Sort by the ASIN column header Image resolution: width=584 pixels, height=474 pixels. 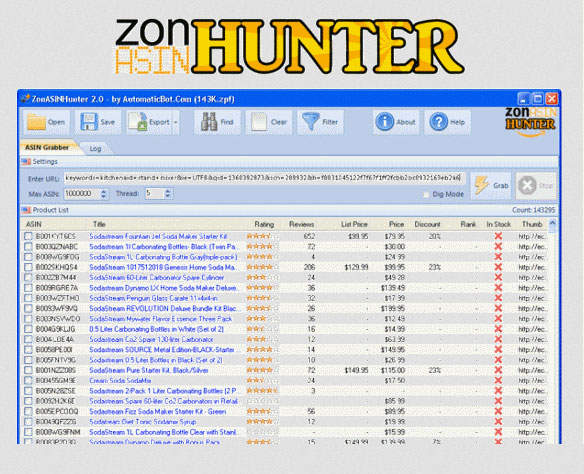pyautogui.click(x=34, y=225)
